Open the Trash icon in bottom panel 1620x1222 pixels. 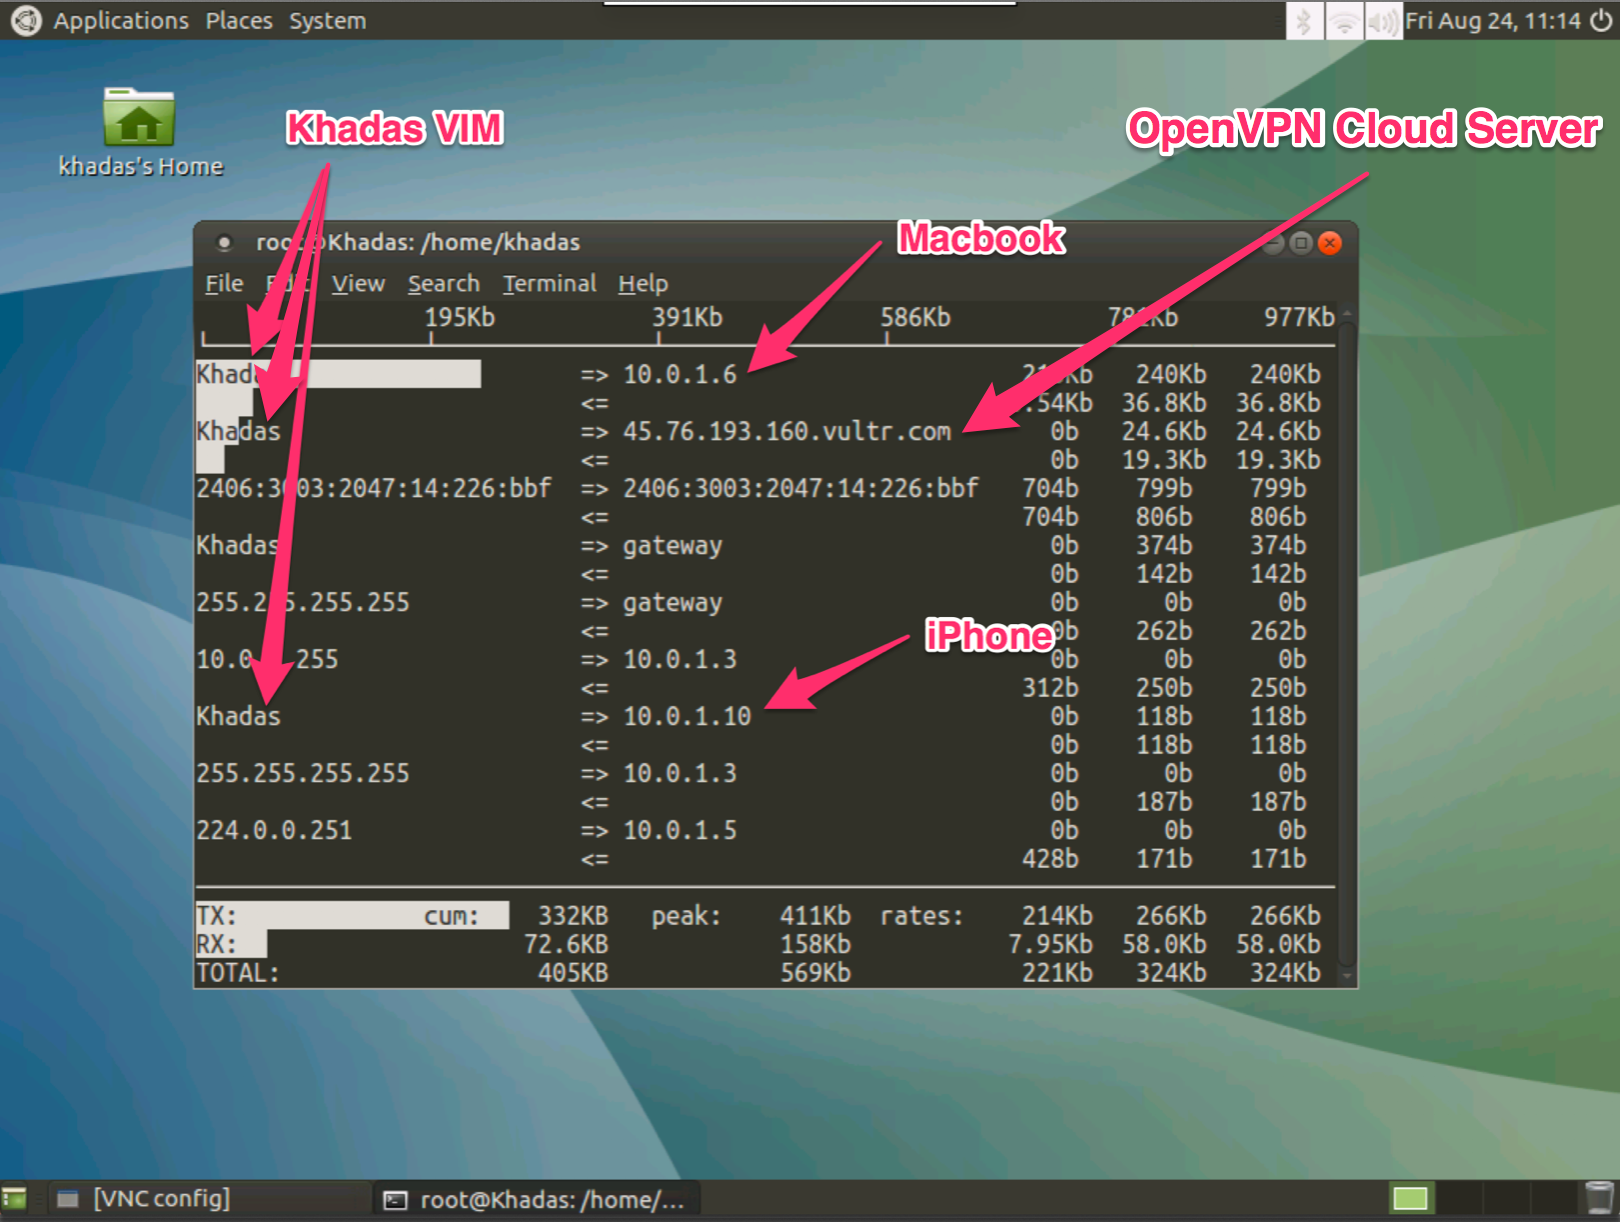point(1599,1198)
